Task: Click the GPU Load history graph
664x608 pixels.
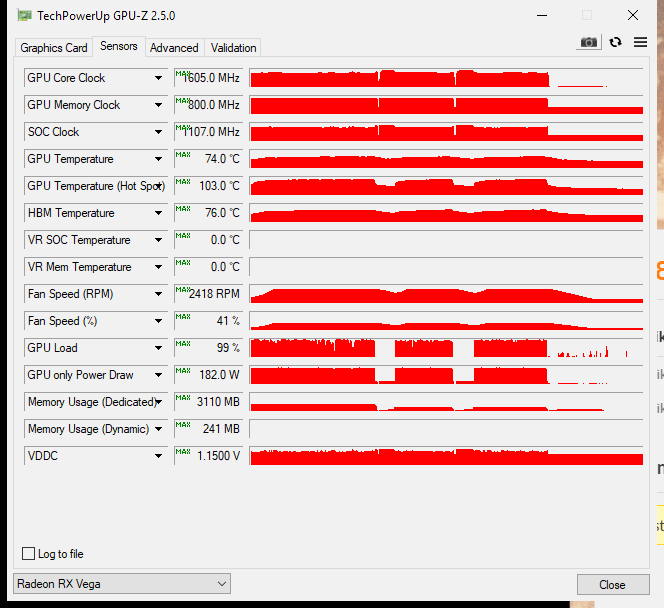Action: click(x=446, y=348)
